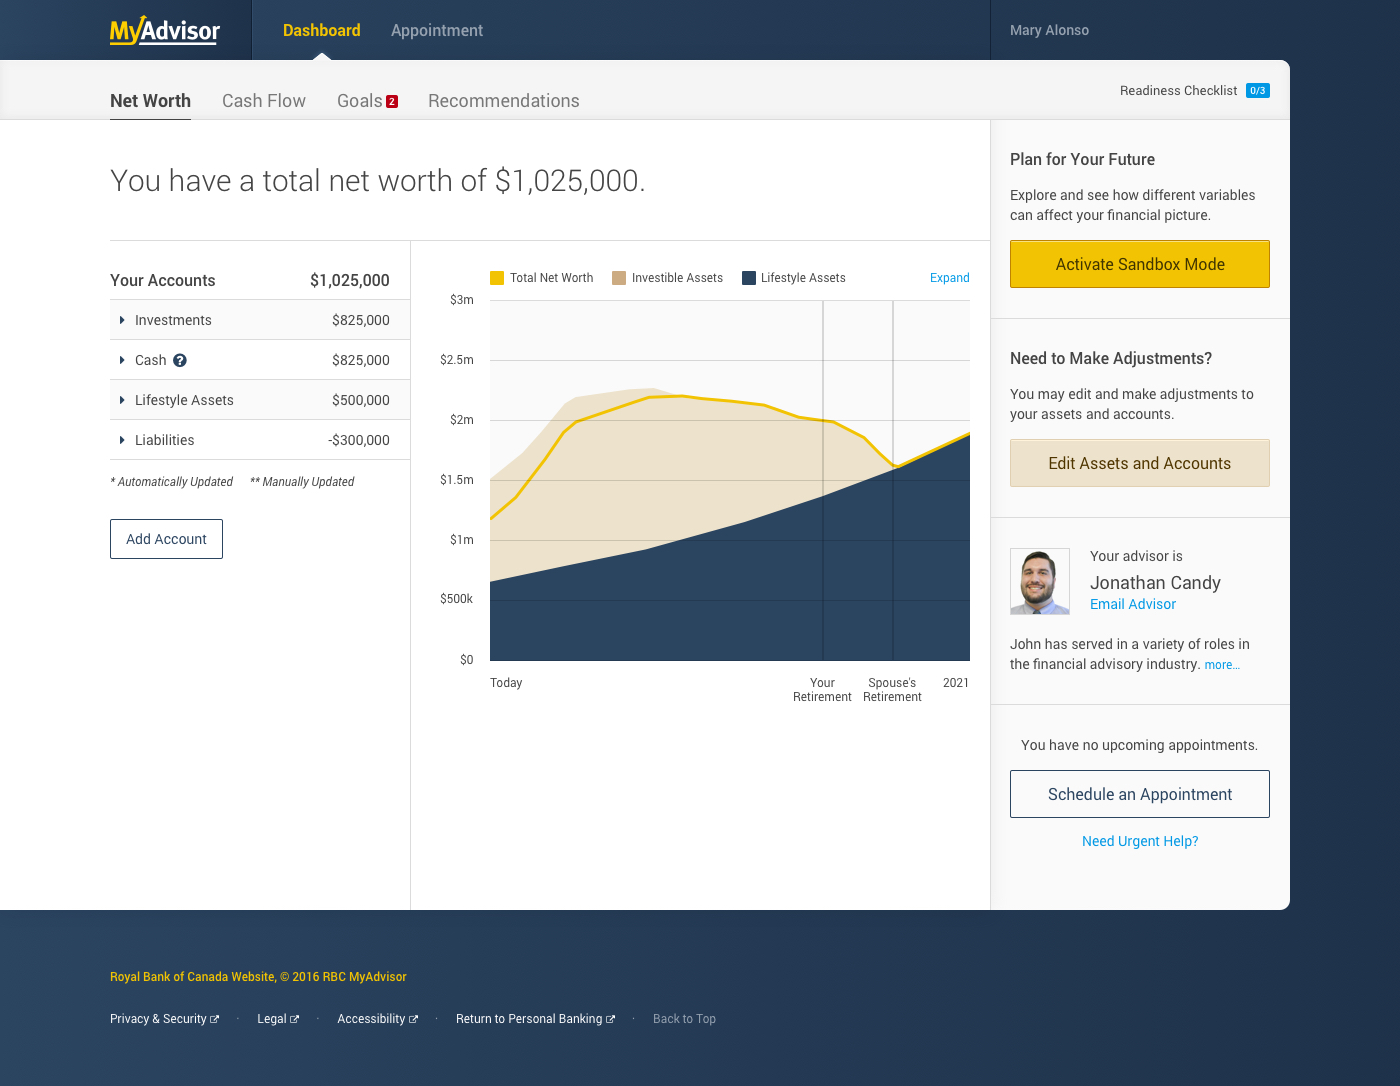This screenshot has height=1086, width=1400.
Task: Click the Edit Assets and Accounts button
Action: [x=1139, y=463]
